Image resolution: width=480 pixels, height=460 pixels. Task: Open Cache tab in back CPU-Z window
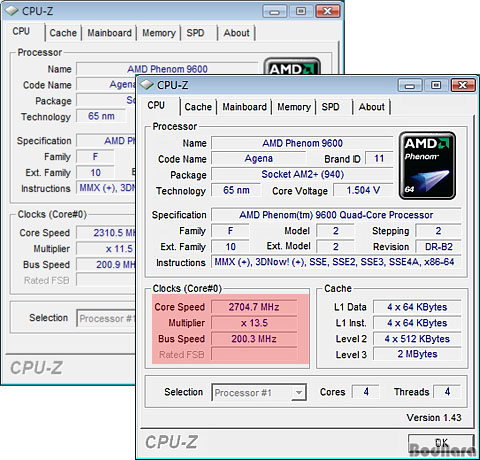[x=63, y=33]
